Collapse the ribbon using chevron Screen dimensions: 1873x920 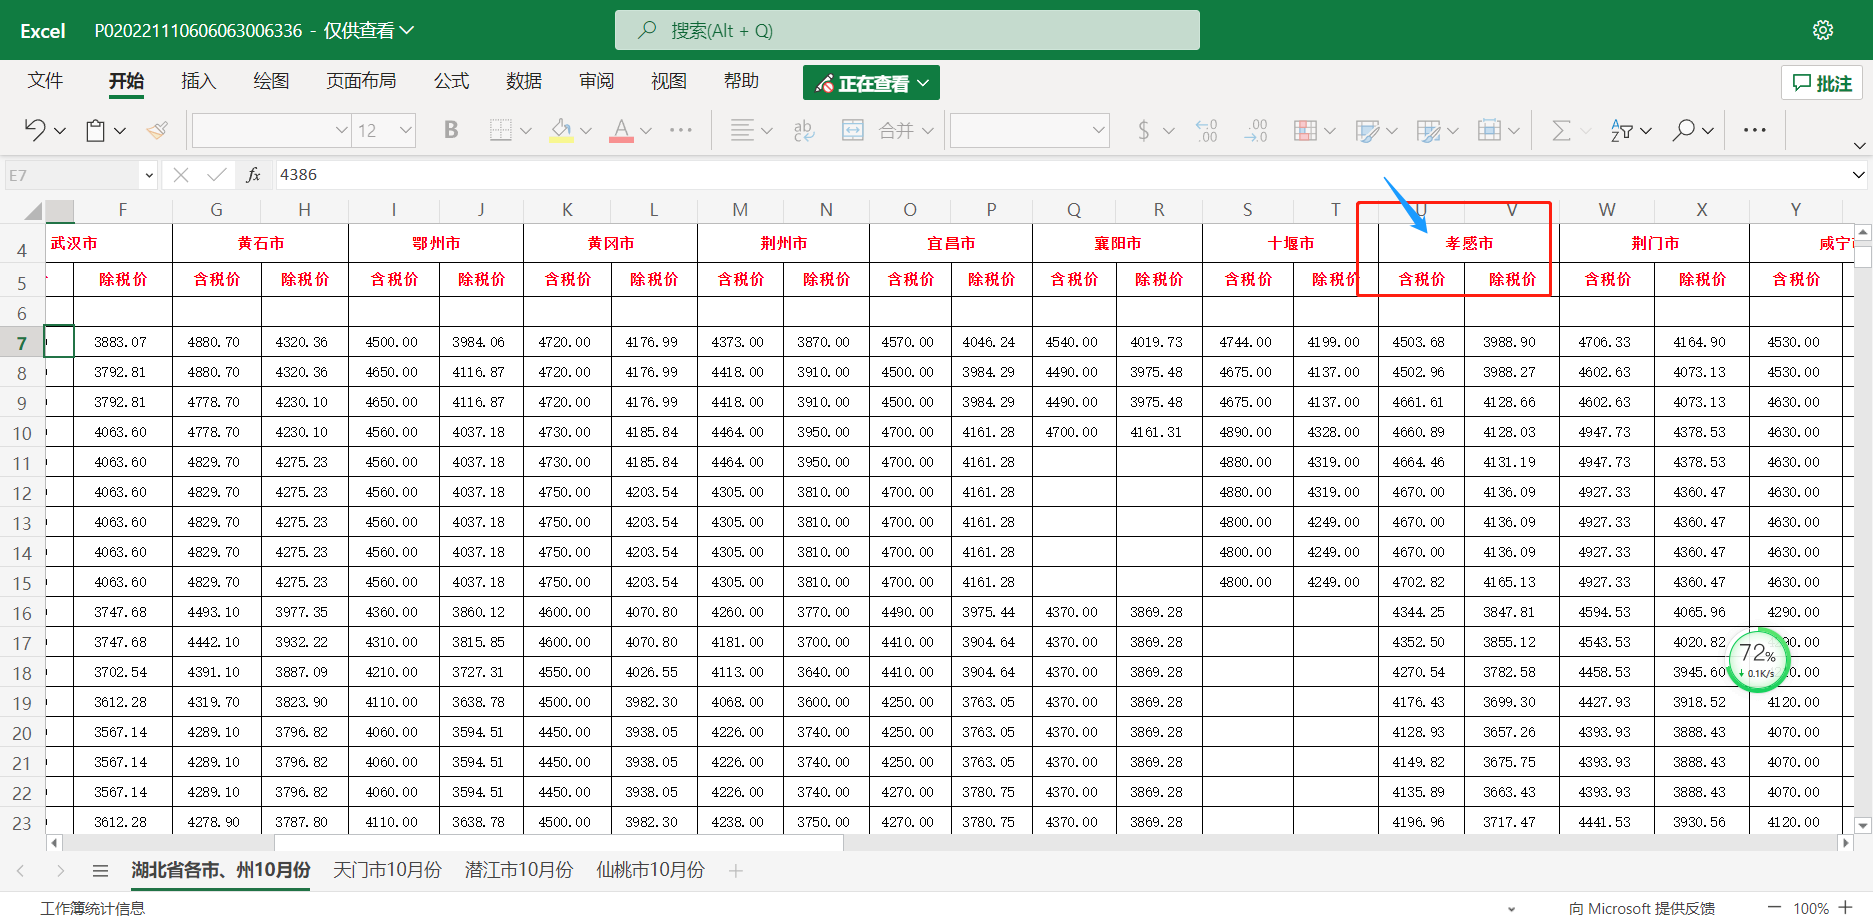click(1859, 146)
